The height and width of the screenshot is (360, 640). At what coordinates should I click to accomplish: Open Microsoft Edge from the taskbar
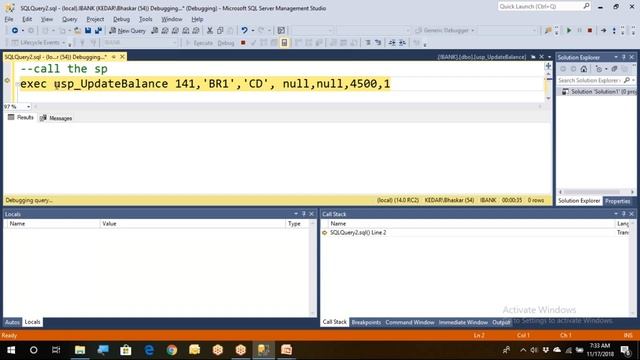click(x=149, y=350)
